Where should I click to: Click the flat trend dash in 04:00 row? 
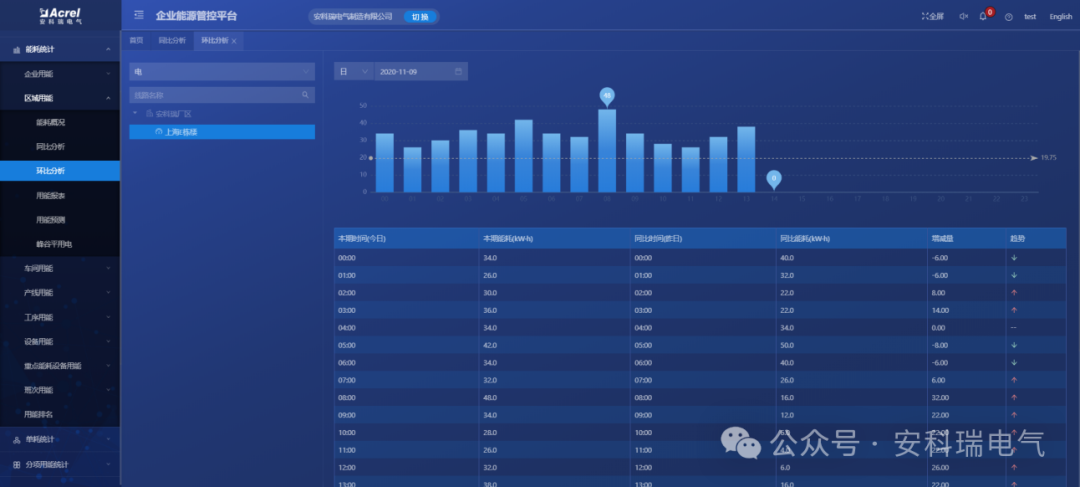pyautogui.click(x=1013, y=327)
